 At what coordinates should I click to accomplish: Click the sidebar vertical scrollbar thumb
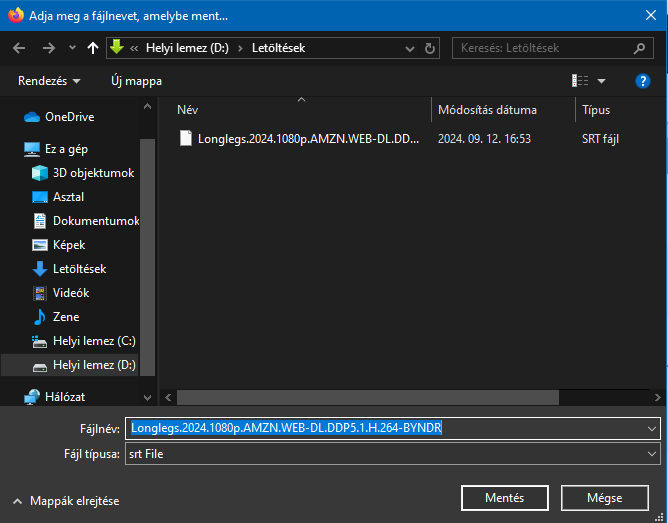point(147,257)
